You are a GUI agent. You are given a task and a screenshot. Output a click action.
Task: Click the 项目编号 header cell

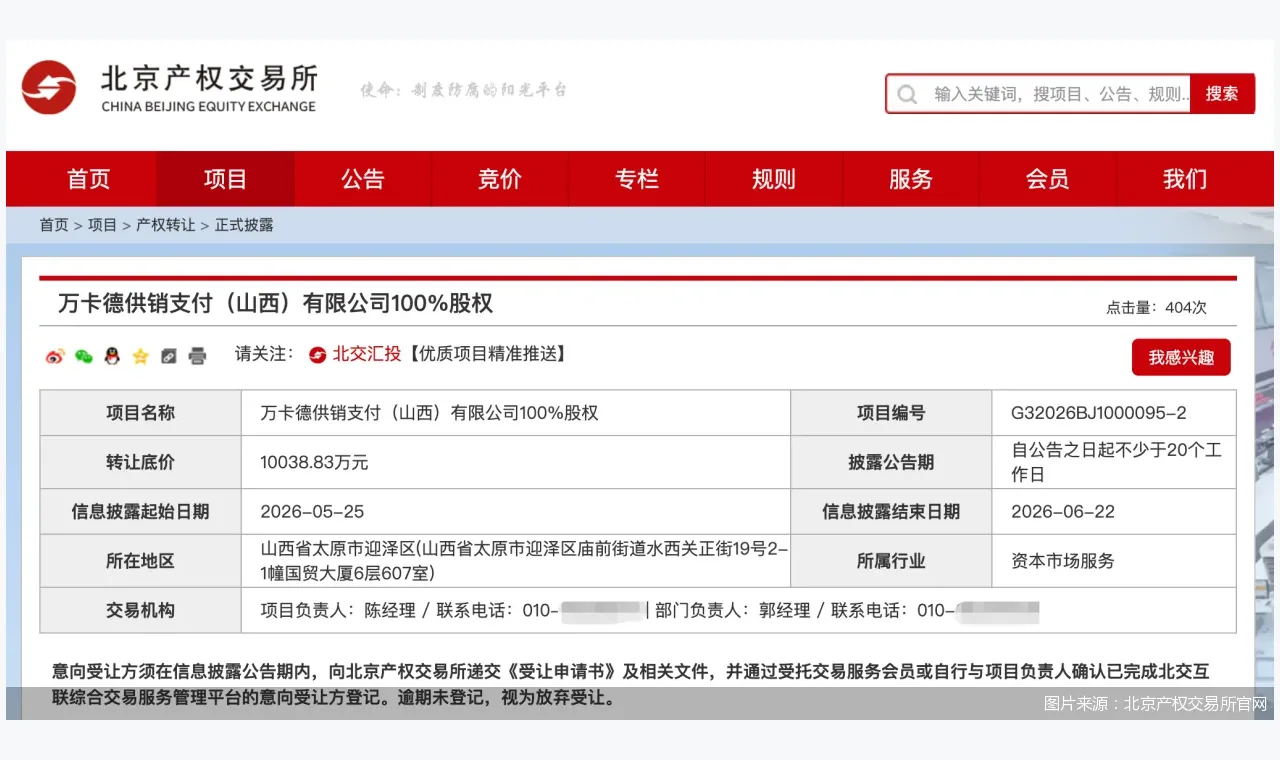coord(891,413)
